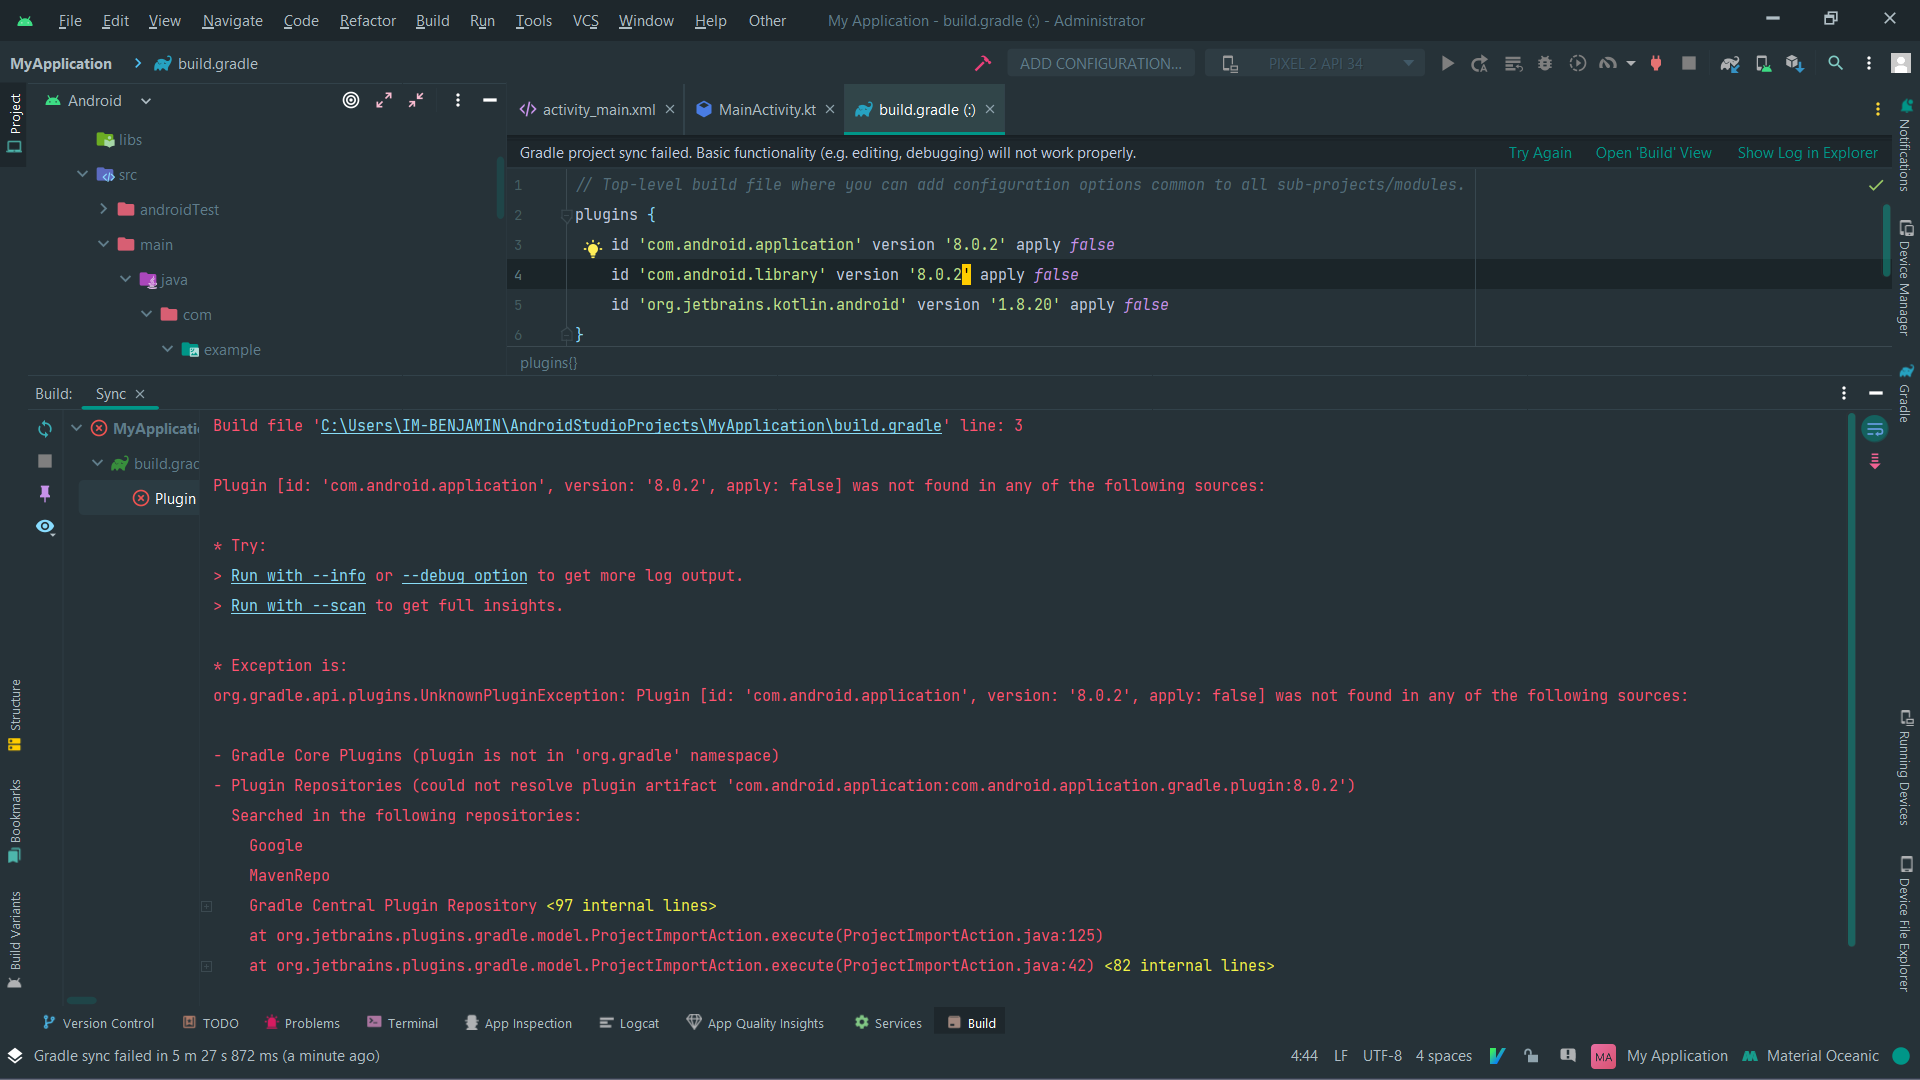Viewport: 1920px width, 1080px height.
Task: Click Open 'Build' View link
Action: (1653, 153)
